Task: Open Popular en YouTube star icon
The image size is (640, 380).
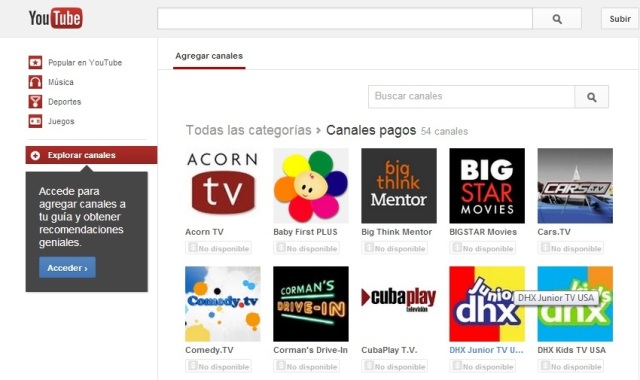Action: pos(35,62)
